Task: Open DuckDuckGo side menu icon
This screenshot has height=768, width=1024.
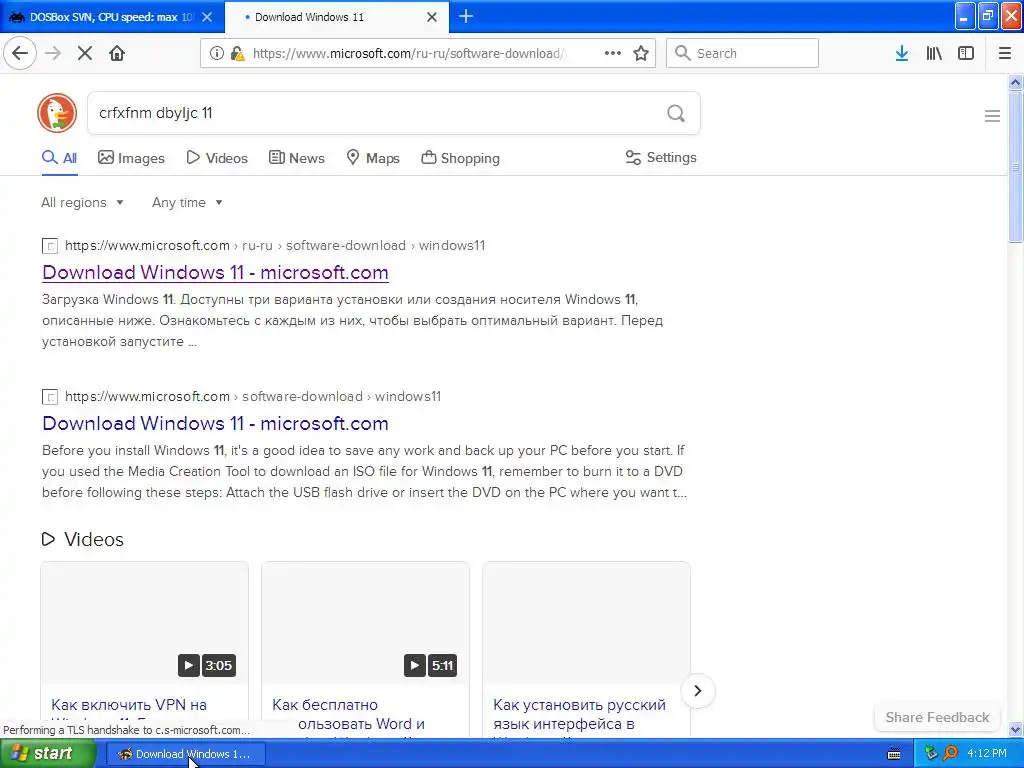Action: (992, 116)
